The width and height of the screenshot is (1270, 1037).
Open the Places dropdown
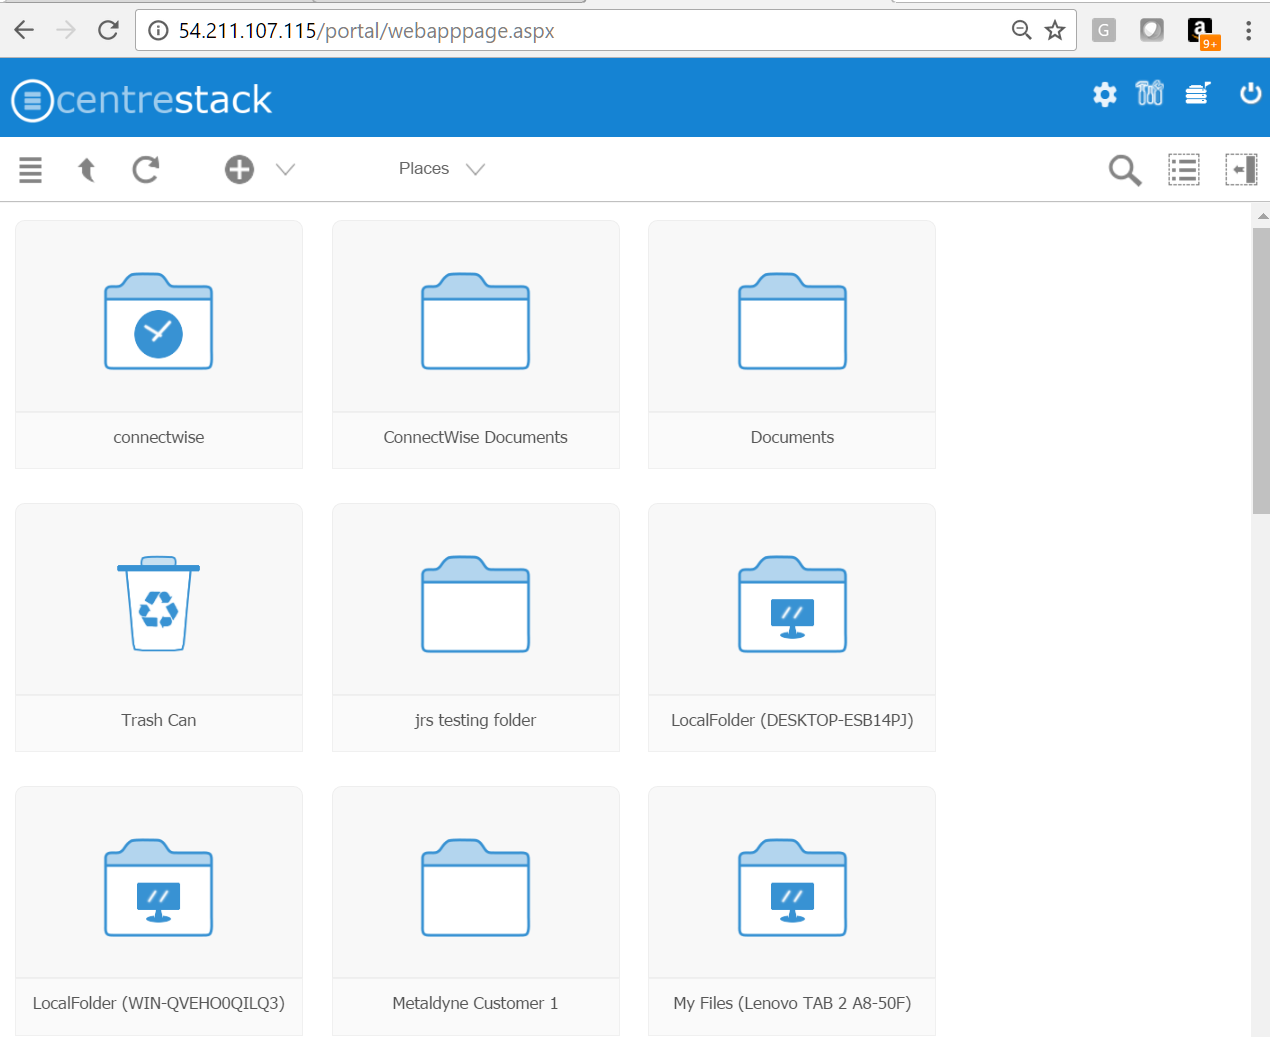pyautogui.click(x=442, y=169)
